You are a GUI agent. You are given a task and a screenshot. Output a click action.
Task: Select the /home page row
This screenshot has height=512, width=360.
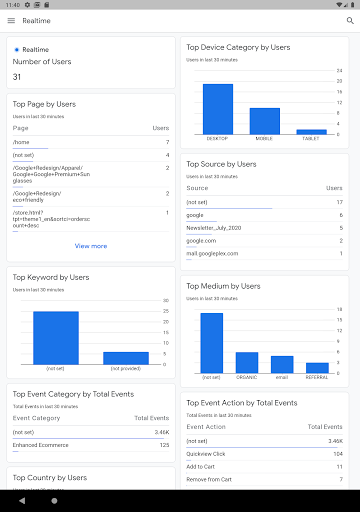(x=91, y=142)
